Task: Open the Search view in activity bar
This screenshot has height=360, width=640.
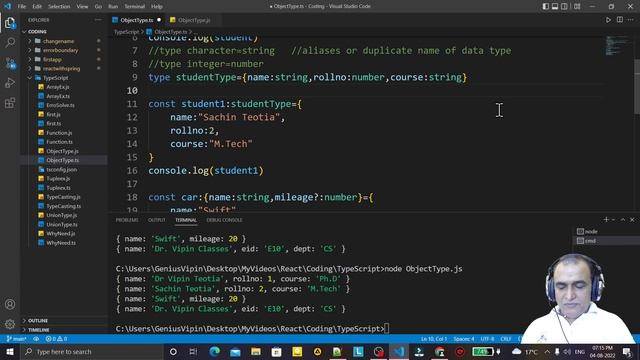Action: point(10,42)
